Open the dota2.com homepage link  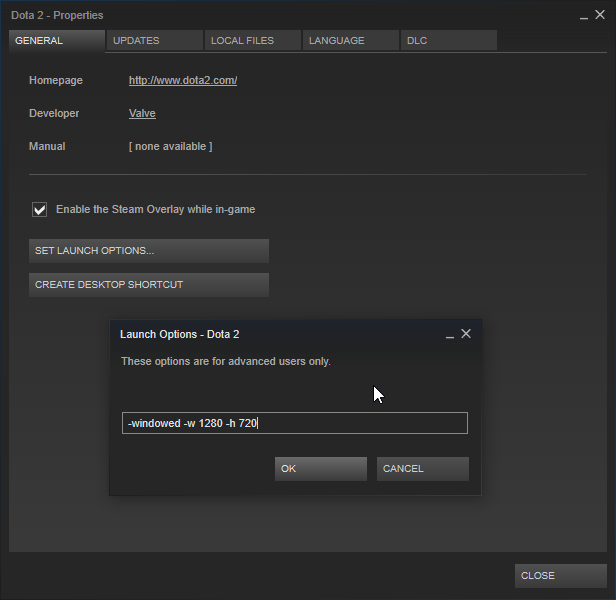pos(183,81)
